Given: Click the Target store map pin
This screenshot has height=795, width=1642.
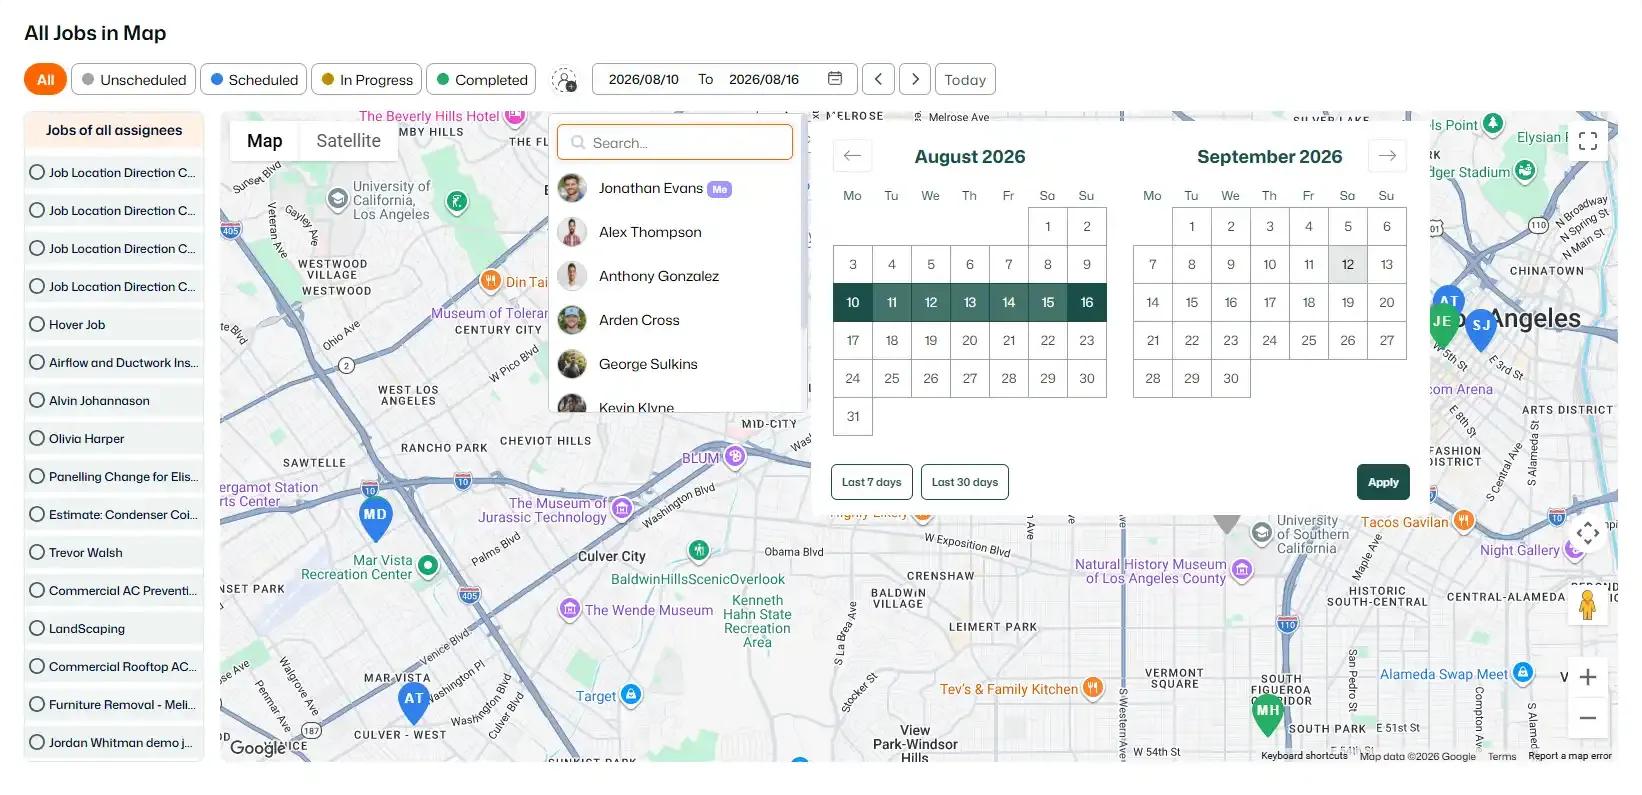Looking at the screenshot, I should coord(631,694).
